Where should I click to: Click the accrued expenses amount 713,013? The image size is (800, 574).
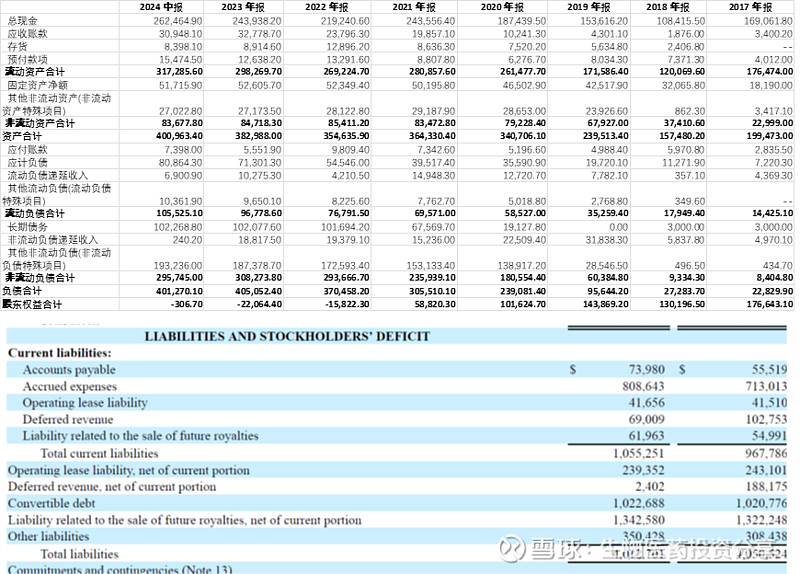pyautogui.click(x=766, y=386)
